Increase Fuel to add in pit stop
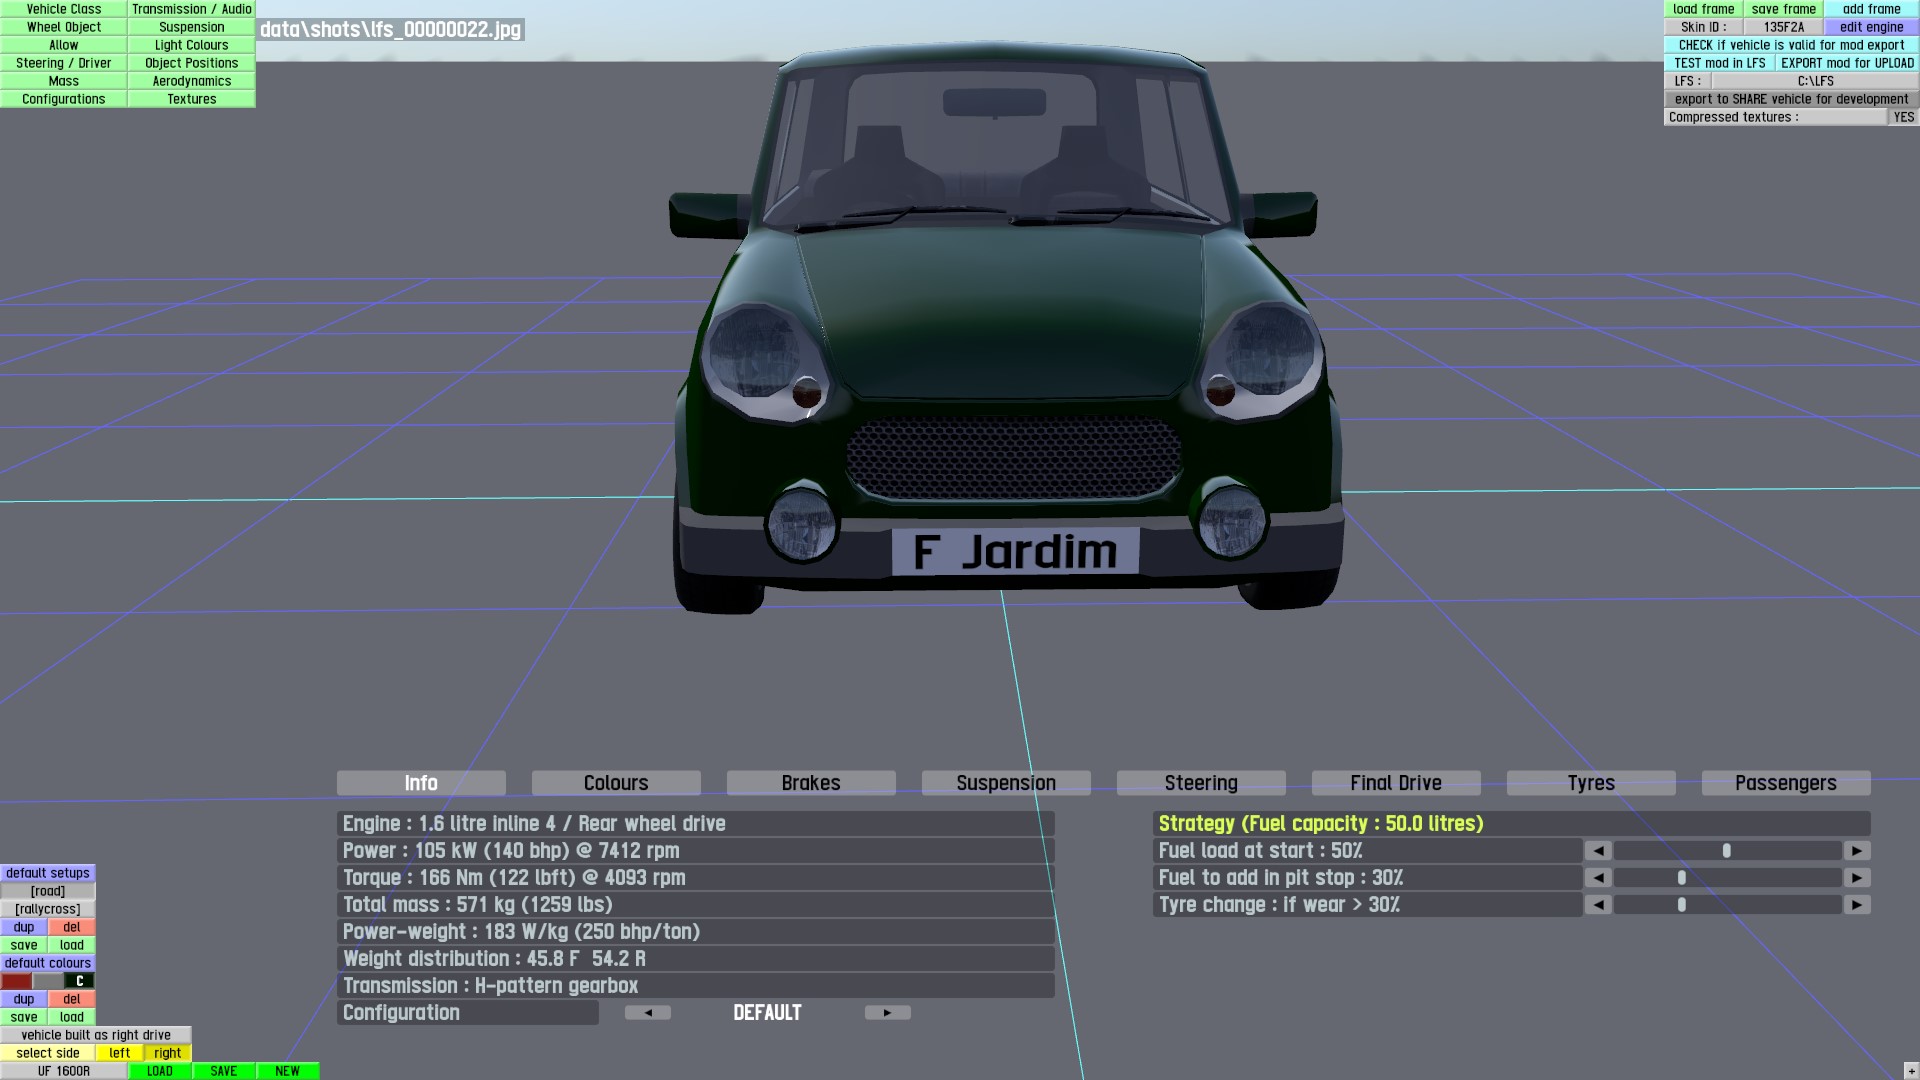The image size is (1920, 1080). tap(1857, 878)
